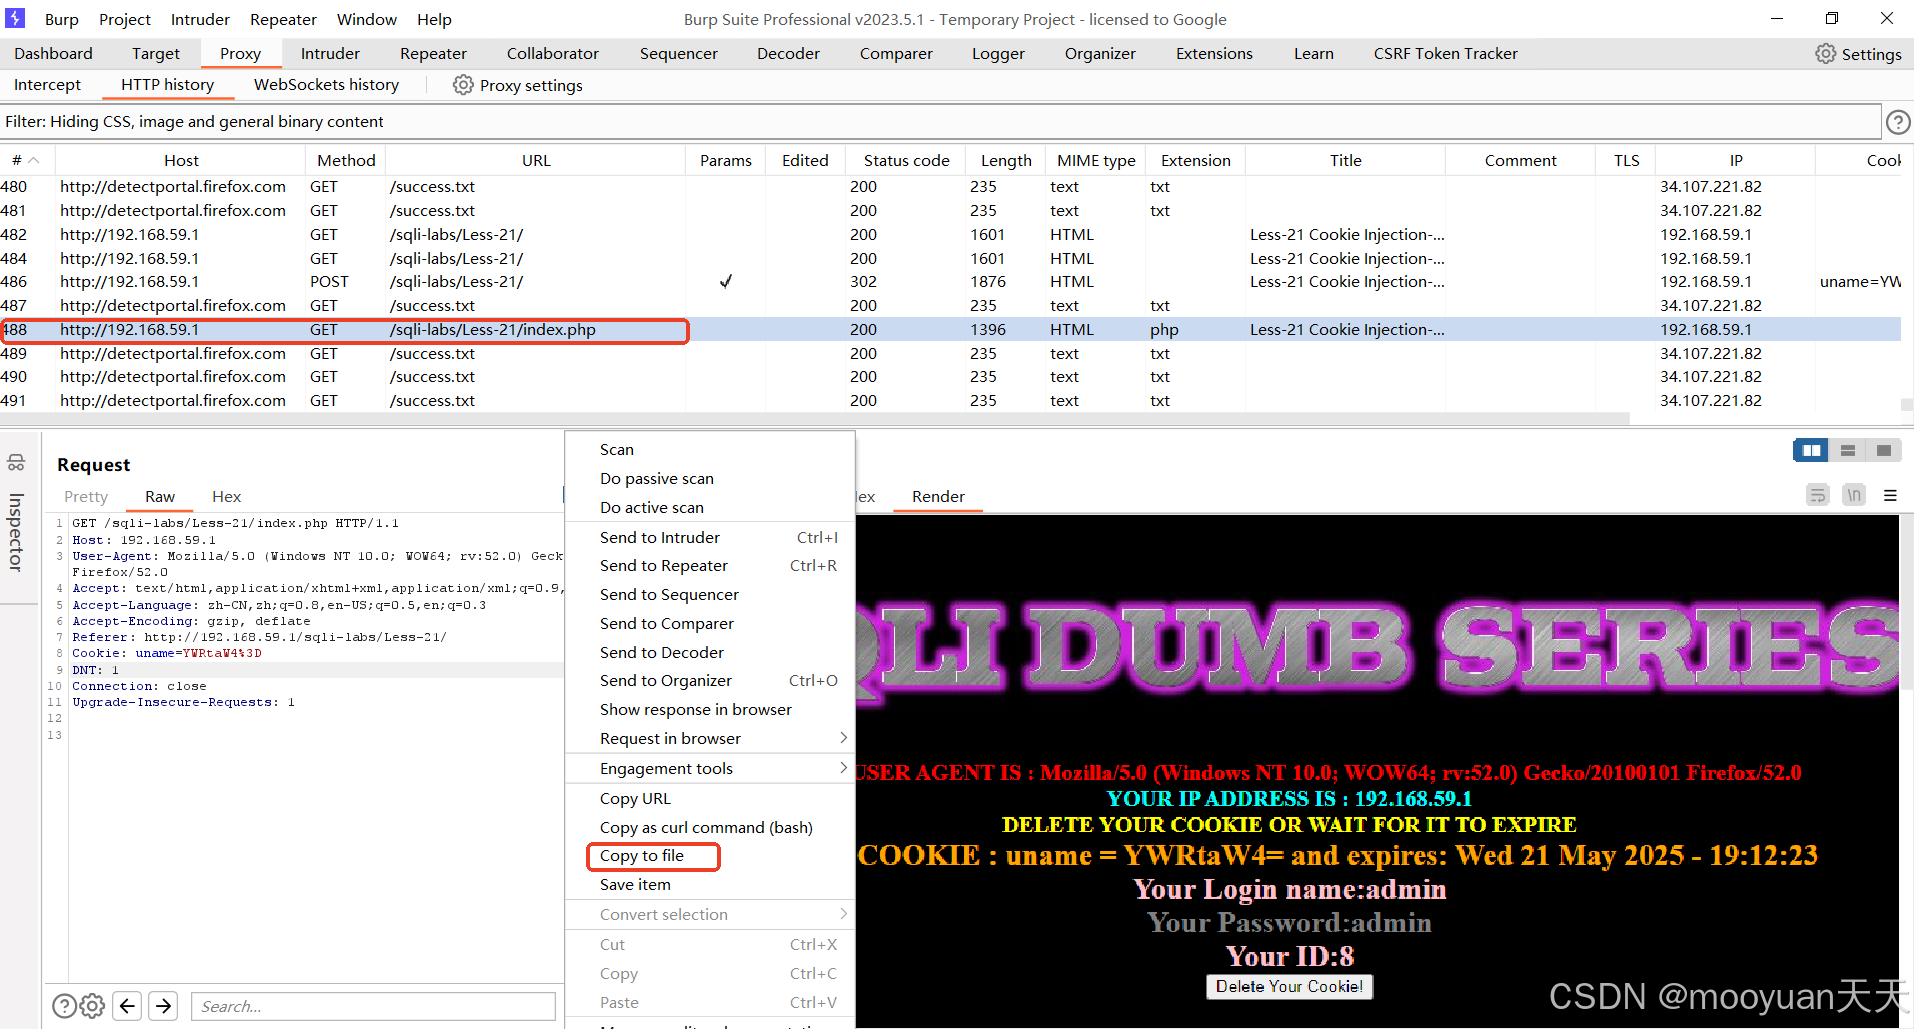Switch to the Organizer tab
The height and width of the screenshot is (1029, 1915).
point(1100,53)
